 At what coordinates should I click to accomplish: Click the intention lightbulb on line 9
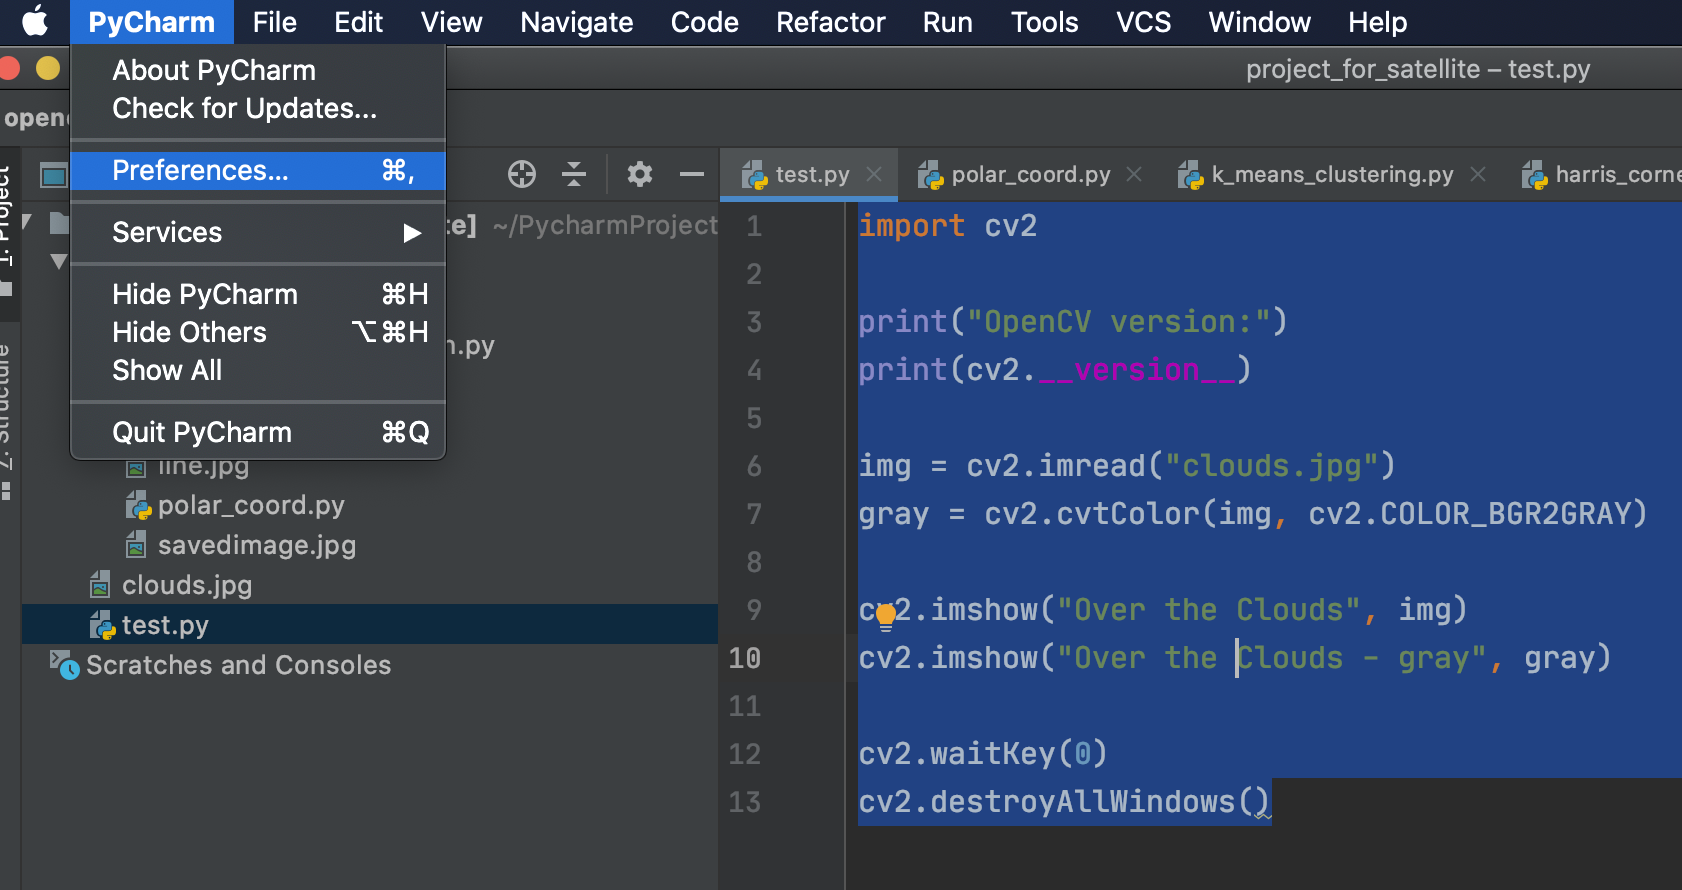(886, 616)
